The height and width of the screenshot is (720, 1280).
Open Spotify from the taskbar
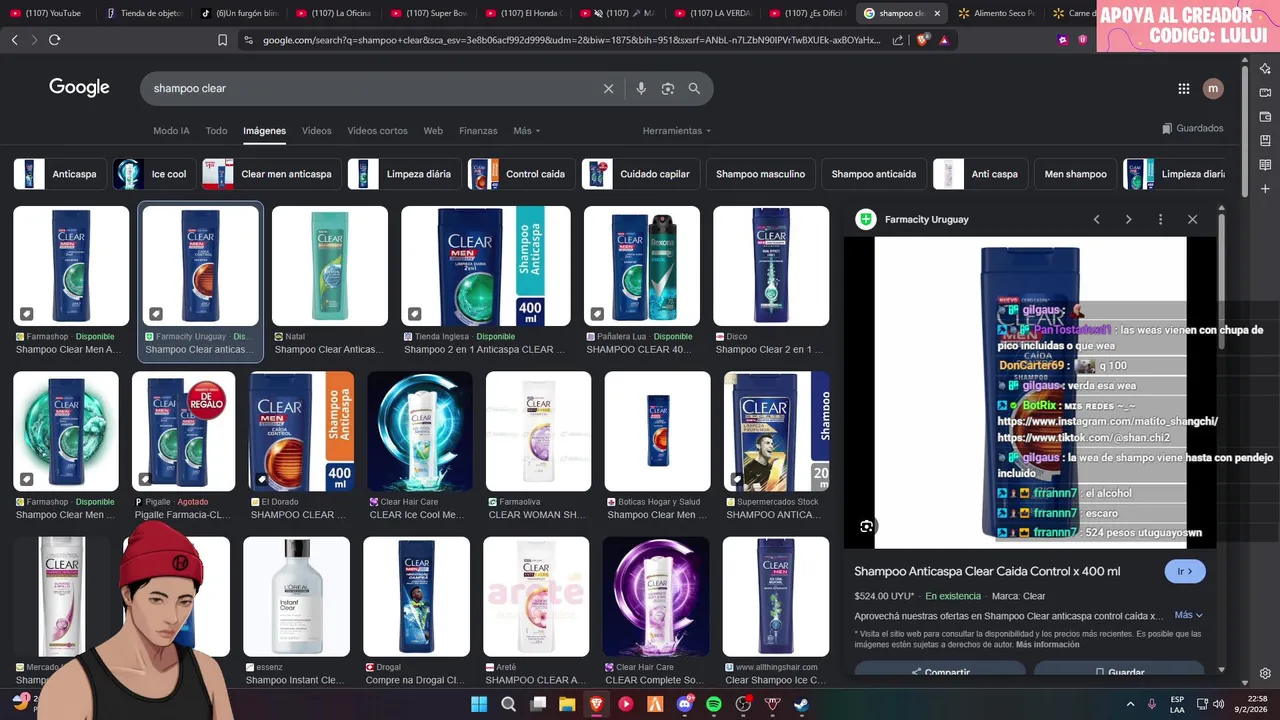[714, 704]
